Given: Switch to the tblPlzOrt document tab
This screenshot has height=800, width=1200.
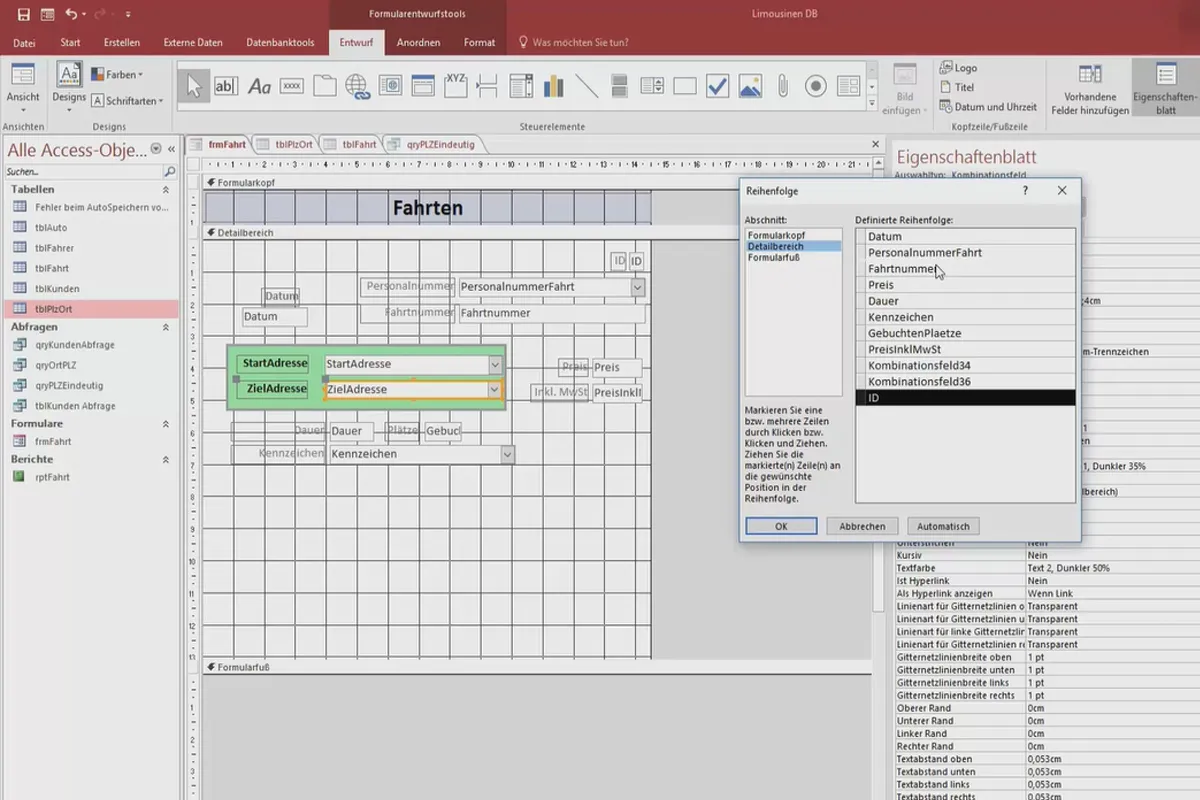Looking at the screenshot, I should pos(286,144).
